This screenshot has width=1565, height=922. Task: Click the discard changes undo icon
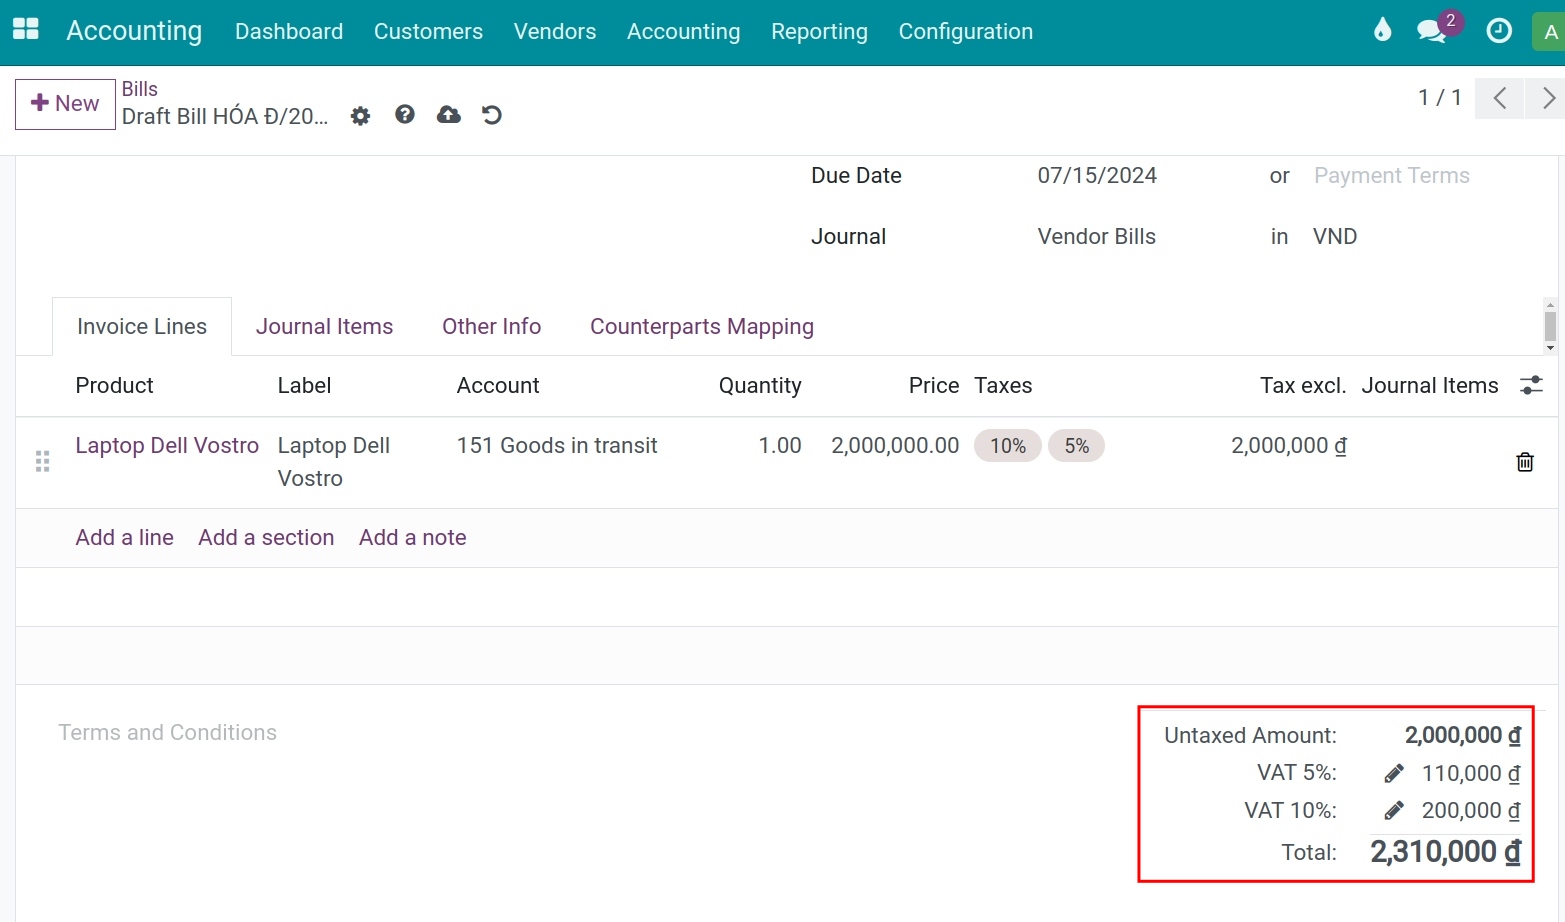492,115
